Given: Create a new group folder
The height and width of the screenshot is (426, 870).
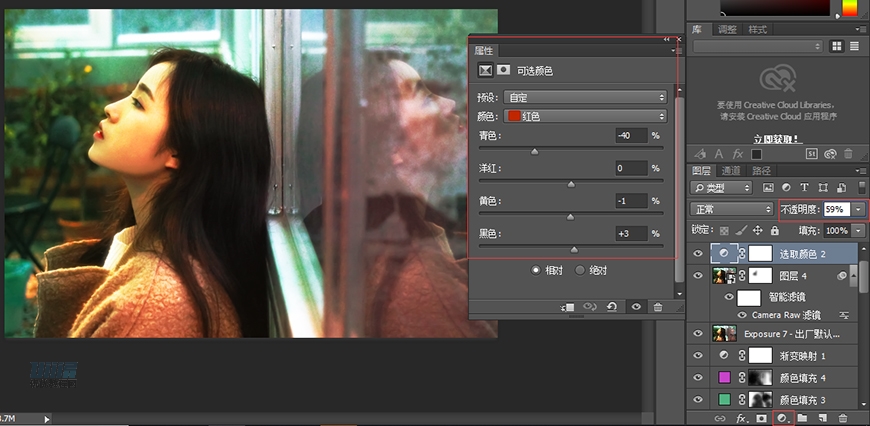Looking at the screenshot, I should point(803,418).
